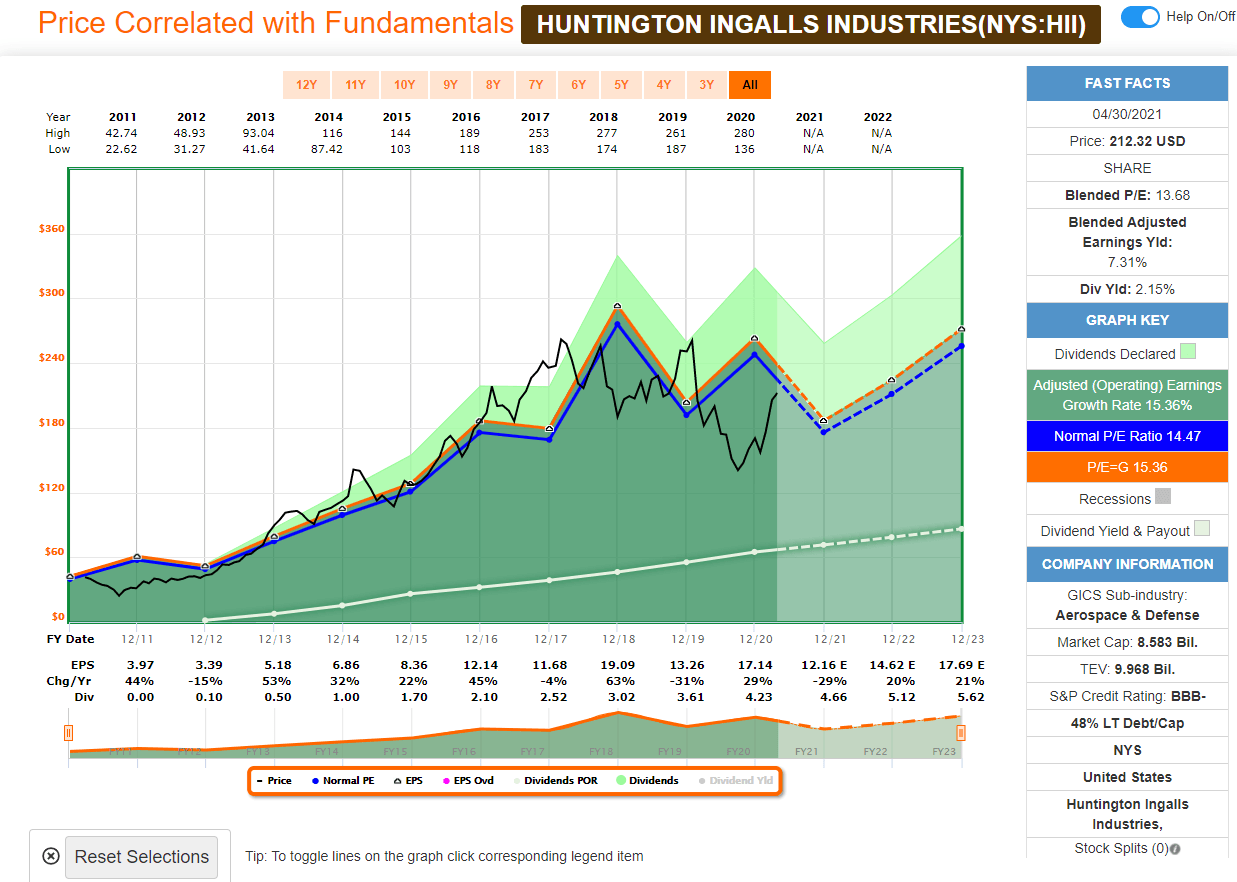
Task: Click the Market Cap 8.583 Bil. row
Action: [x=1127, y=642]
